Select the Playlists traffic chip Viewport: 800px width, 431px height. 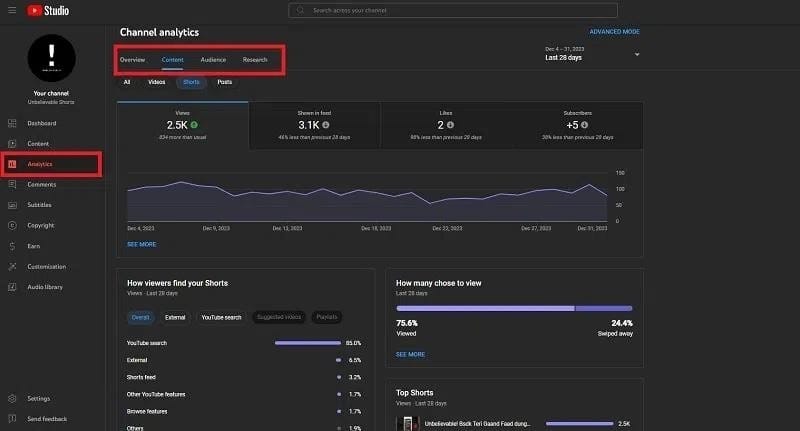pyautogui.click(x=327, y=317)
